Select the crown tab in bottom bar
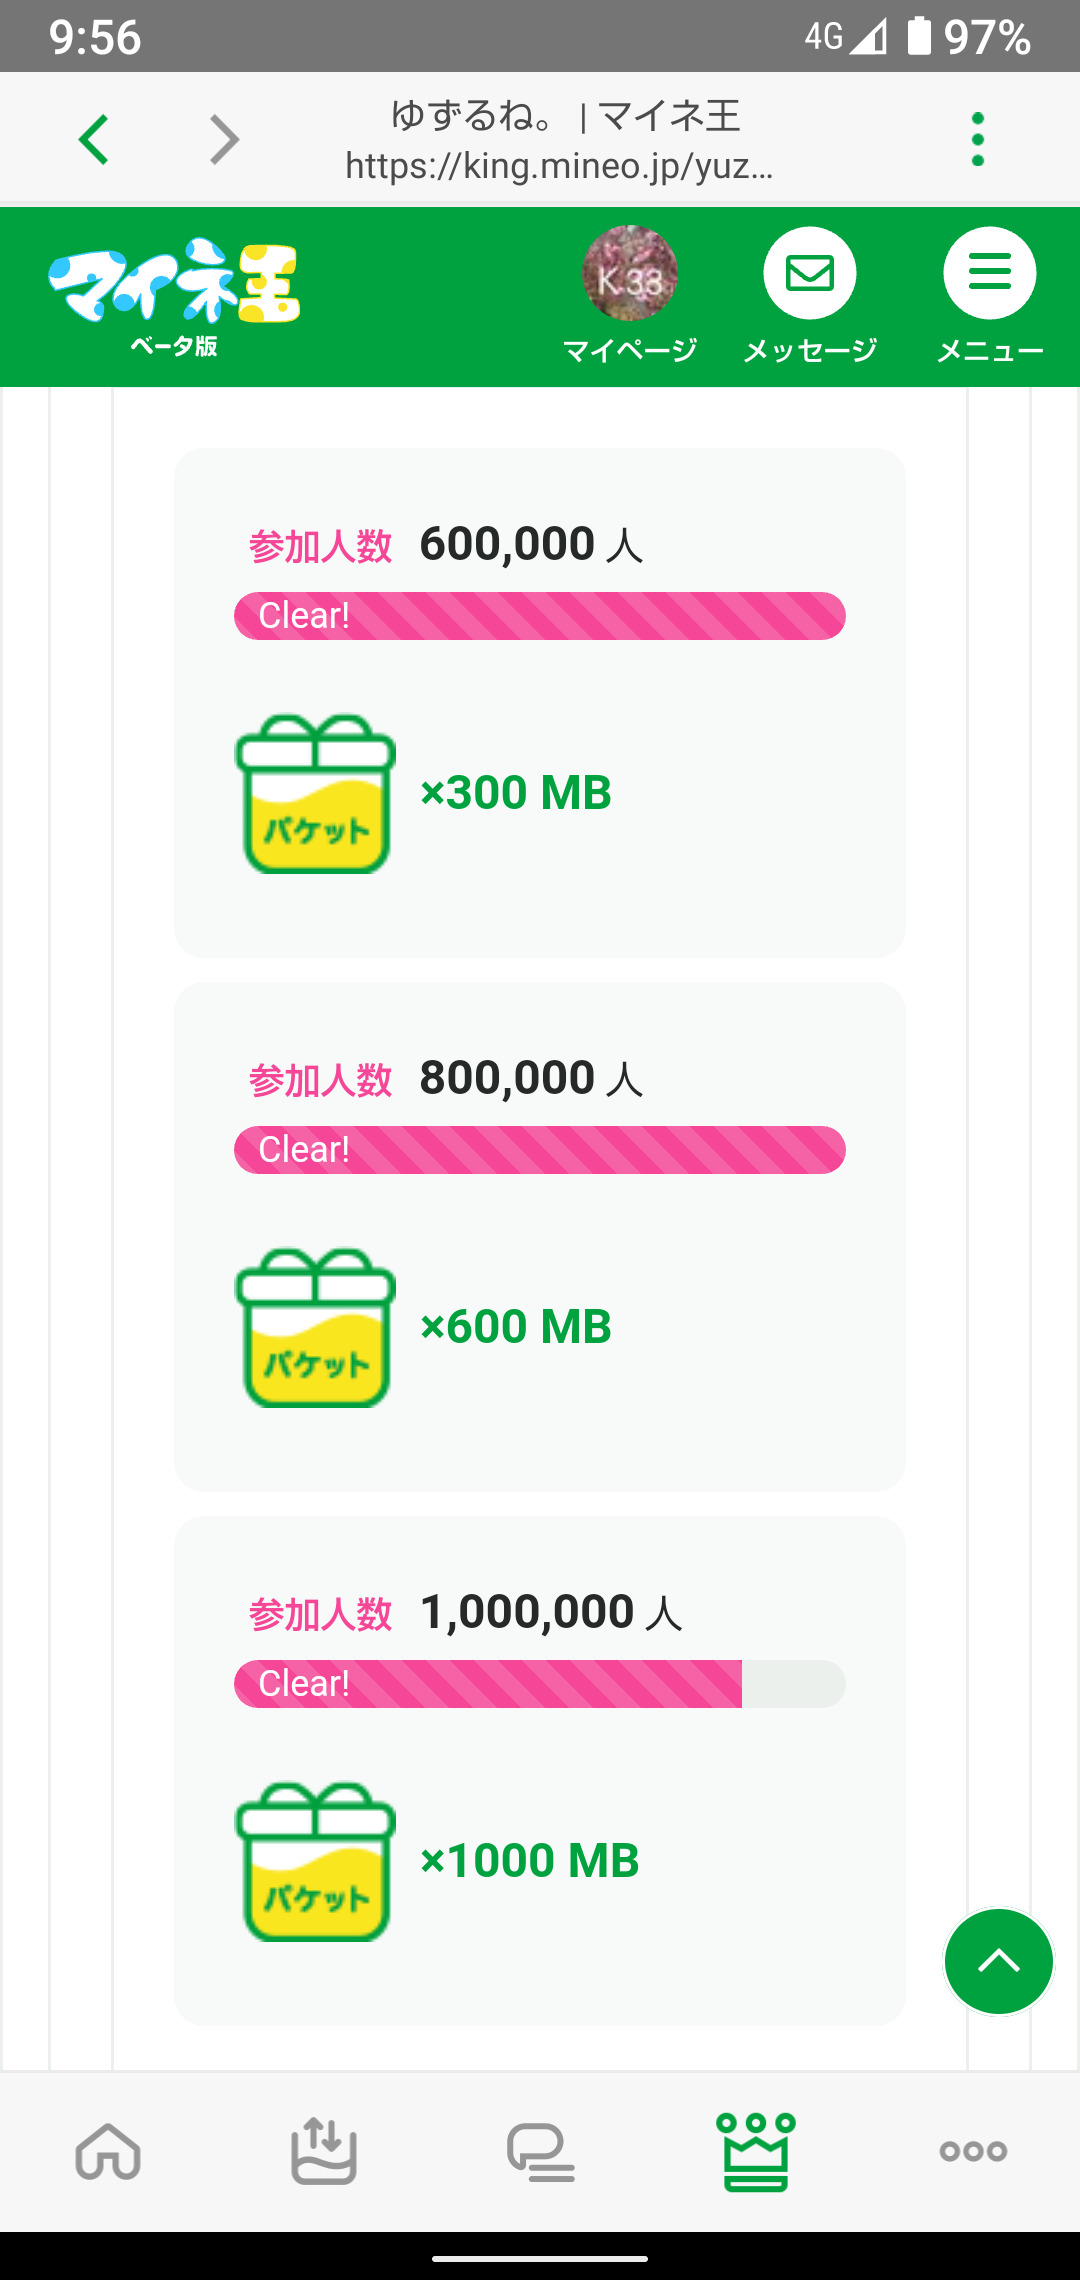The height and width of the screenshot is (2280, 1080). coord(756,2150)
